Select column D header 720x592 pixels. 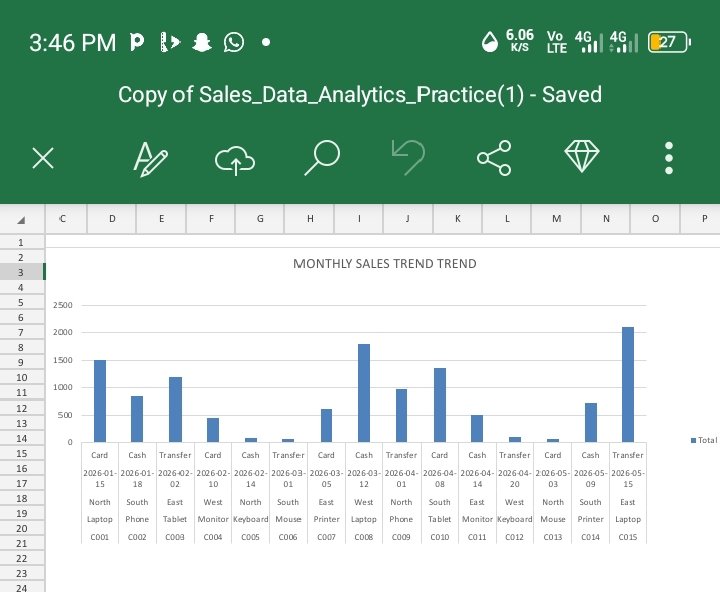pyautogui.click(x=112, y=219)
